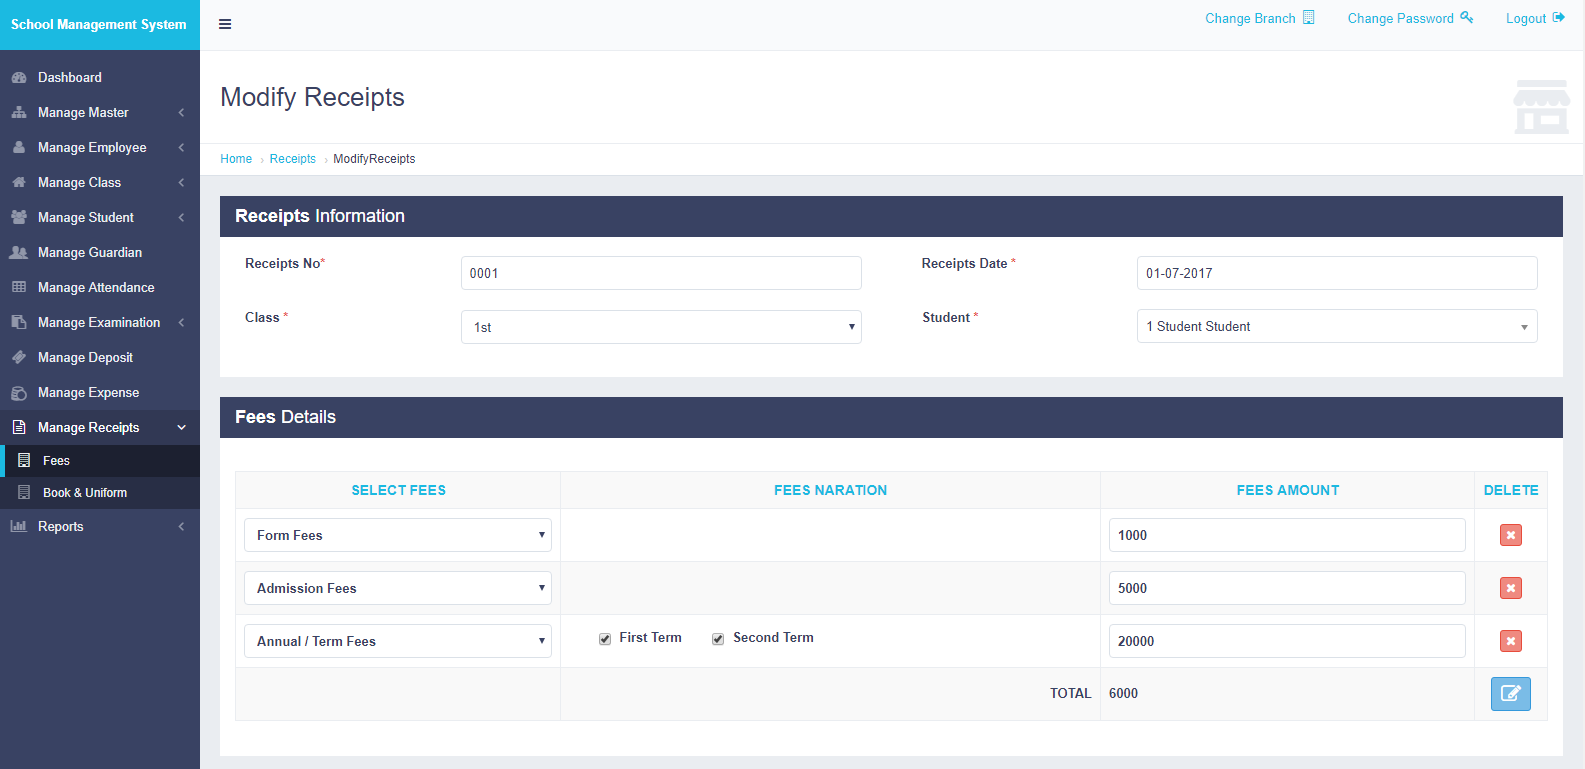This screenshot has height=769, width=1585.
Task: Uncheck the First Term checkbox
Action: click(605, 639)
